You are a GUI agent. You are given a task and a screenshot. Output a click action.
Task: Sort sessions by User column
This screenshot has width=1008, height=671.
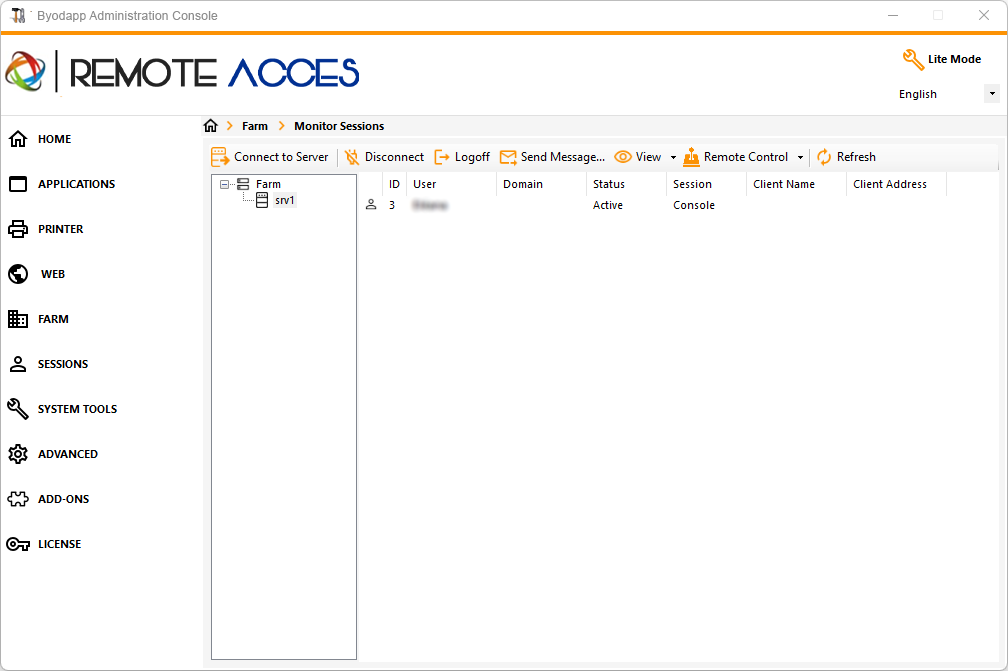pyautogui.click(x=451, y=184)
